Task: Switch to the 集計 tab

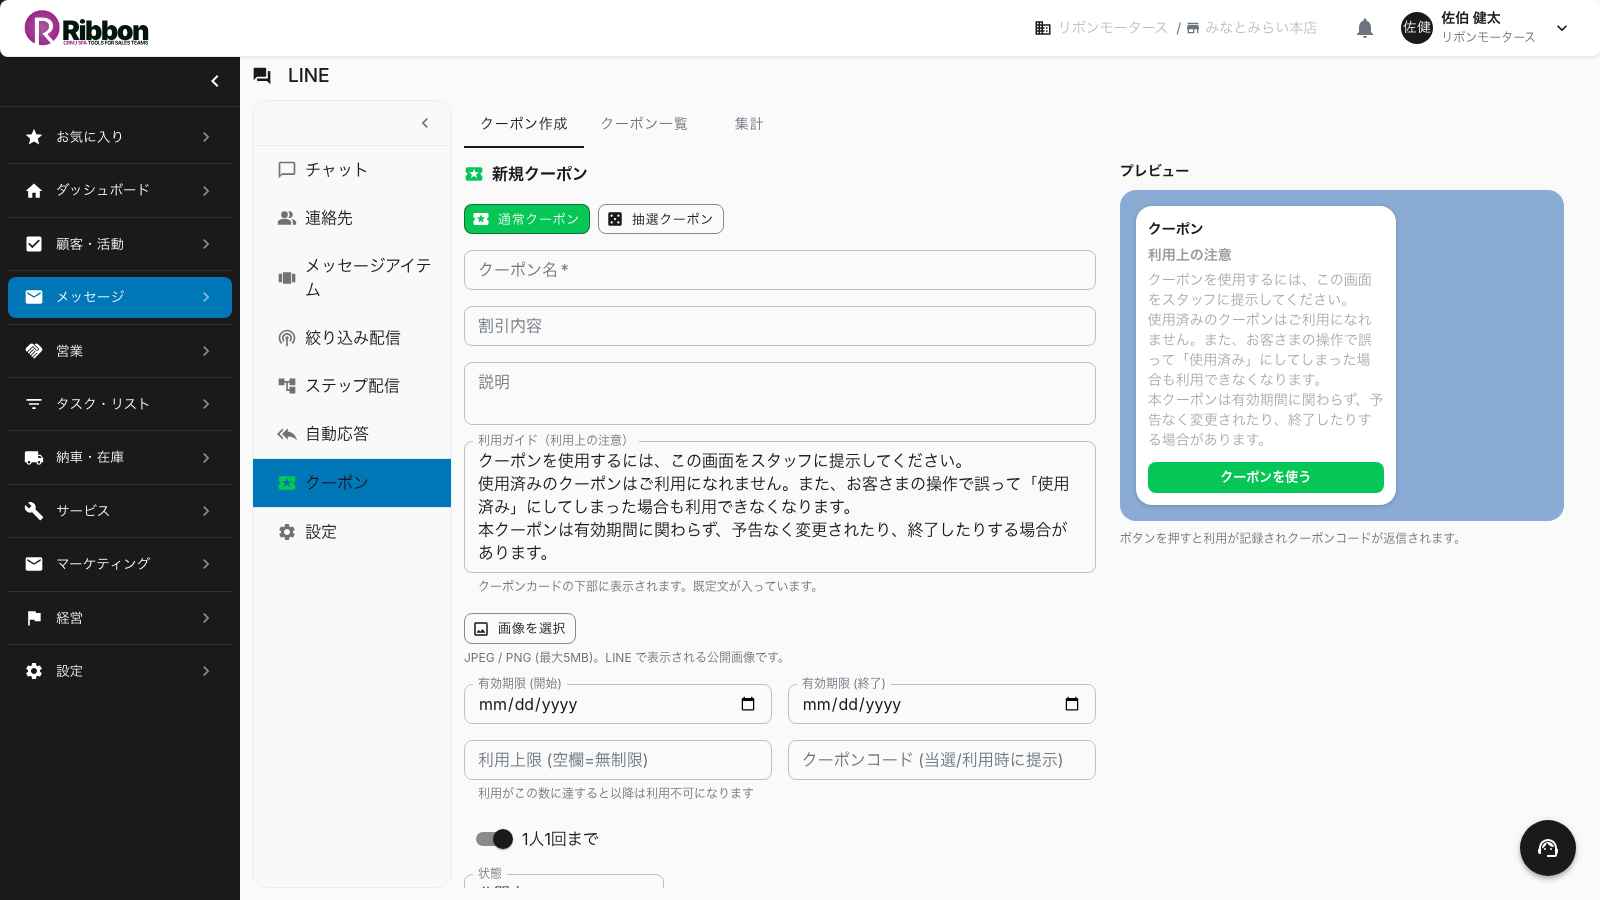Action: click(749, 124)
